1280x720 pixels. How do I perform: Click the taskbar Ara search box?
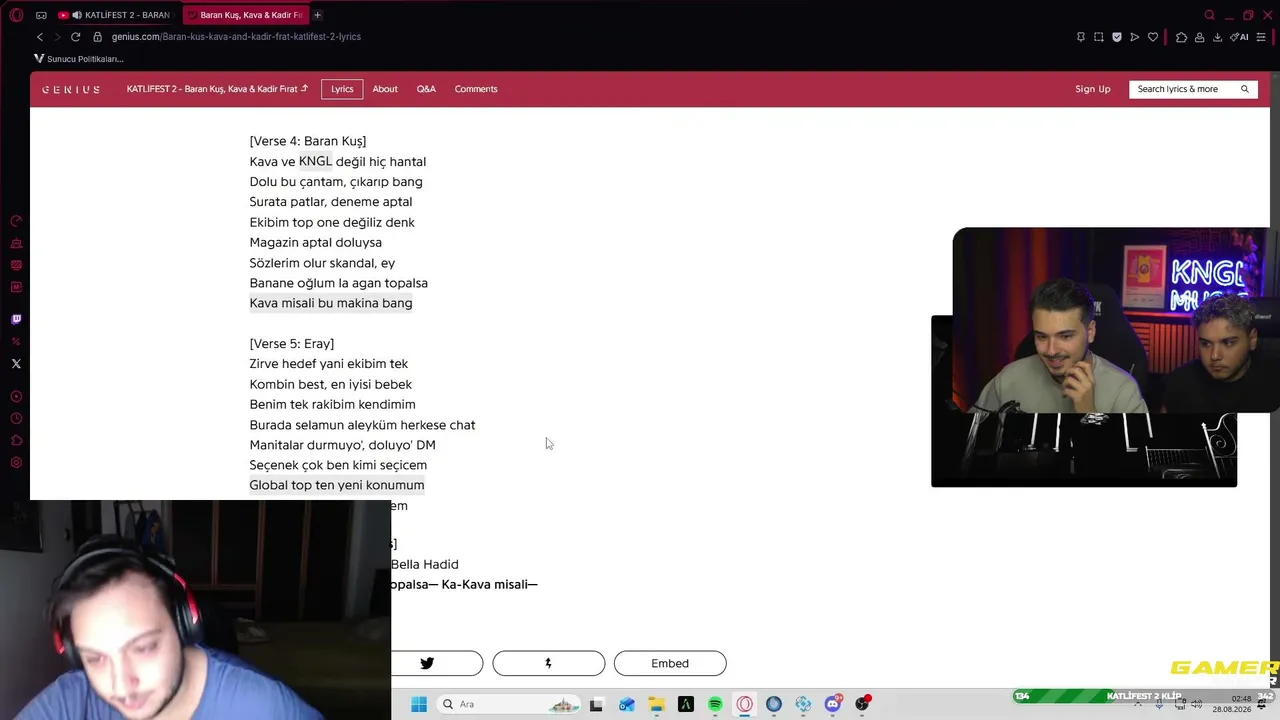pos(510,704)
